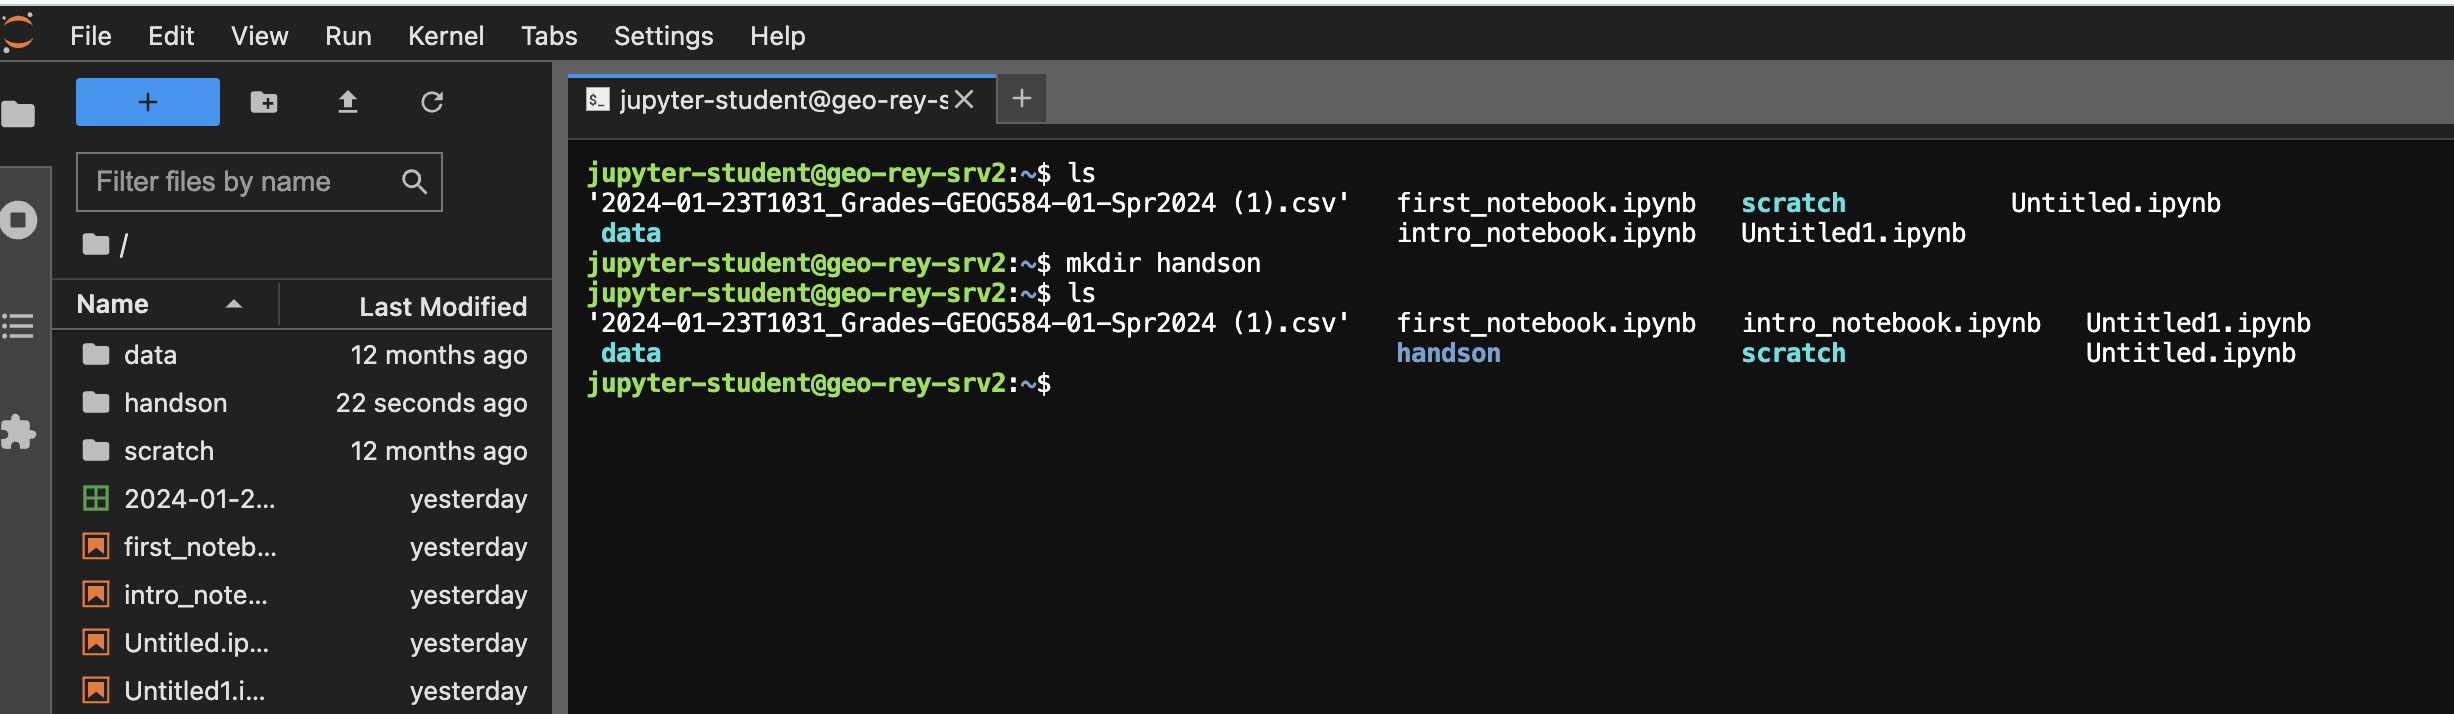Select first_notebook file in the file browser

(199, 547)
